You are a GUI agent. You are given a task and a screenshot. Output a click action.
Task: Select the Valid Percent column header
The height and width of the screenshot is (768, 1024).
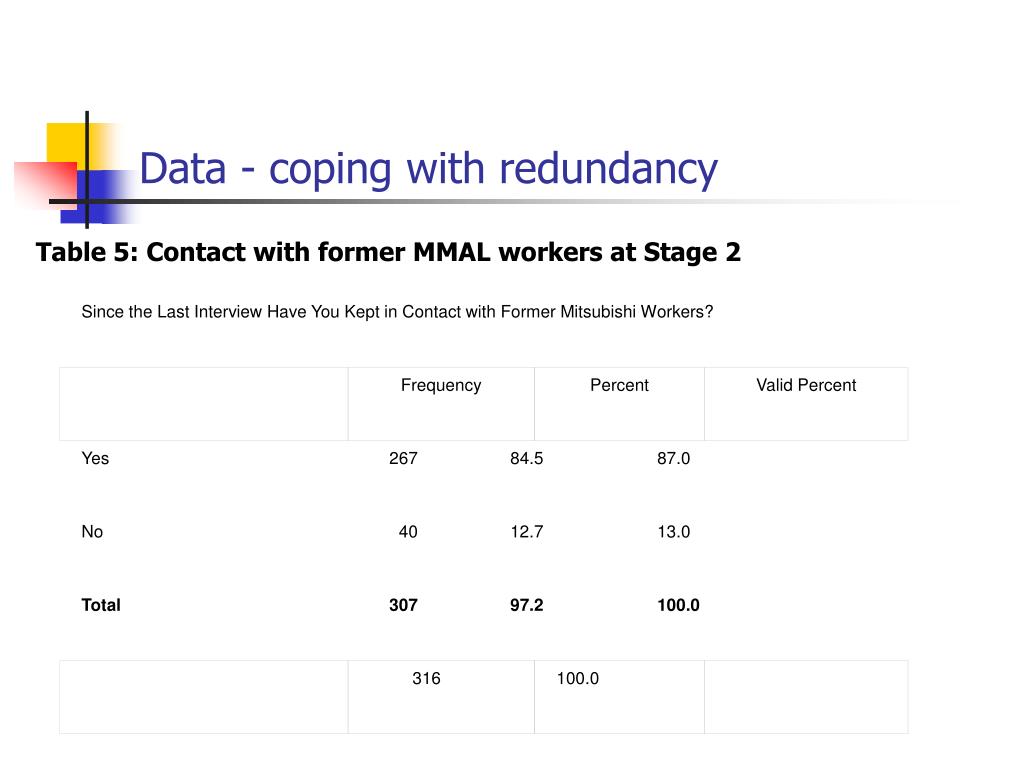pyautogui.click(x=806, y=385)
